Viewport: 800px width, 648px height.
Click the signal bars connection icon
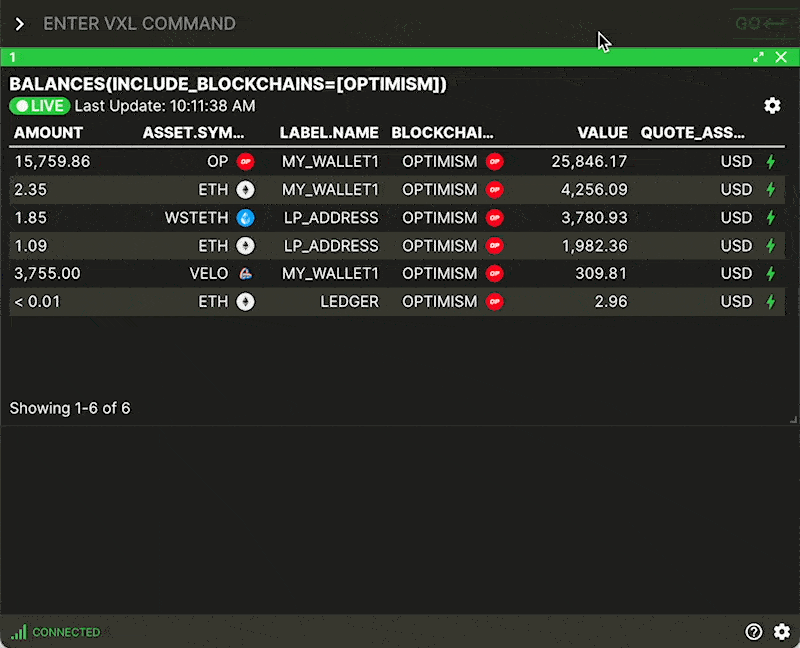tap(18, 632)
